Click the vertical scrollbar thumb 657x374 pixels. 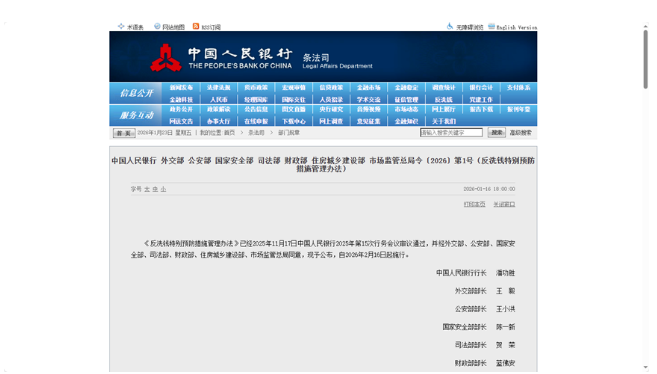pos(646,59)
